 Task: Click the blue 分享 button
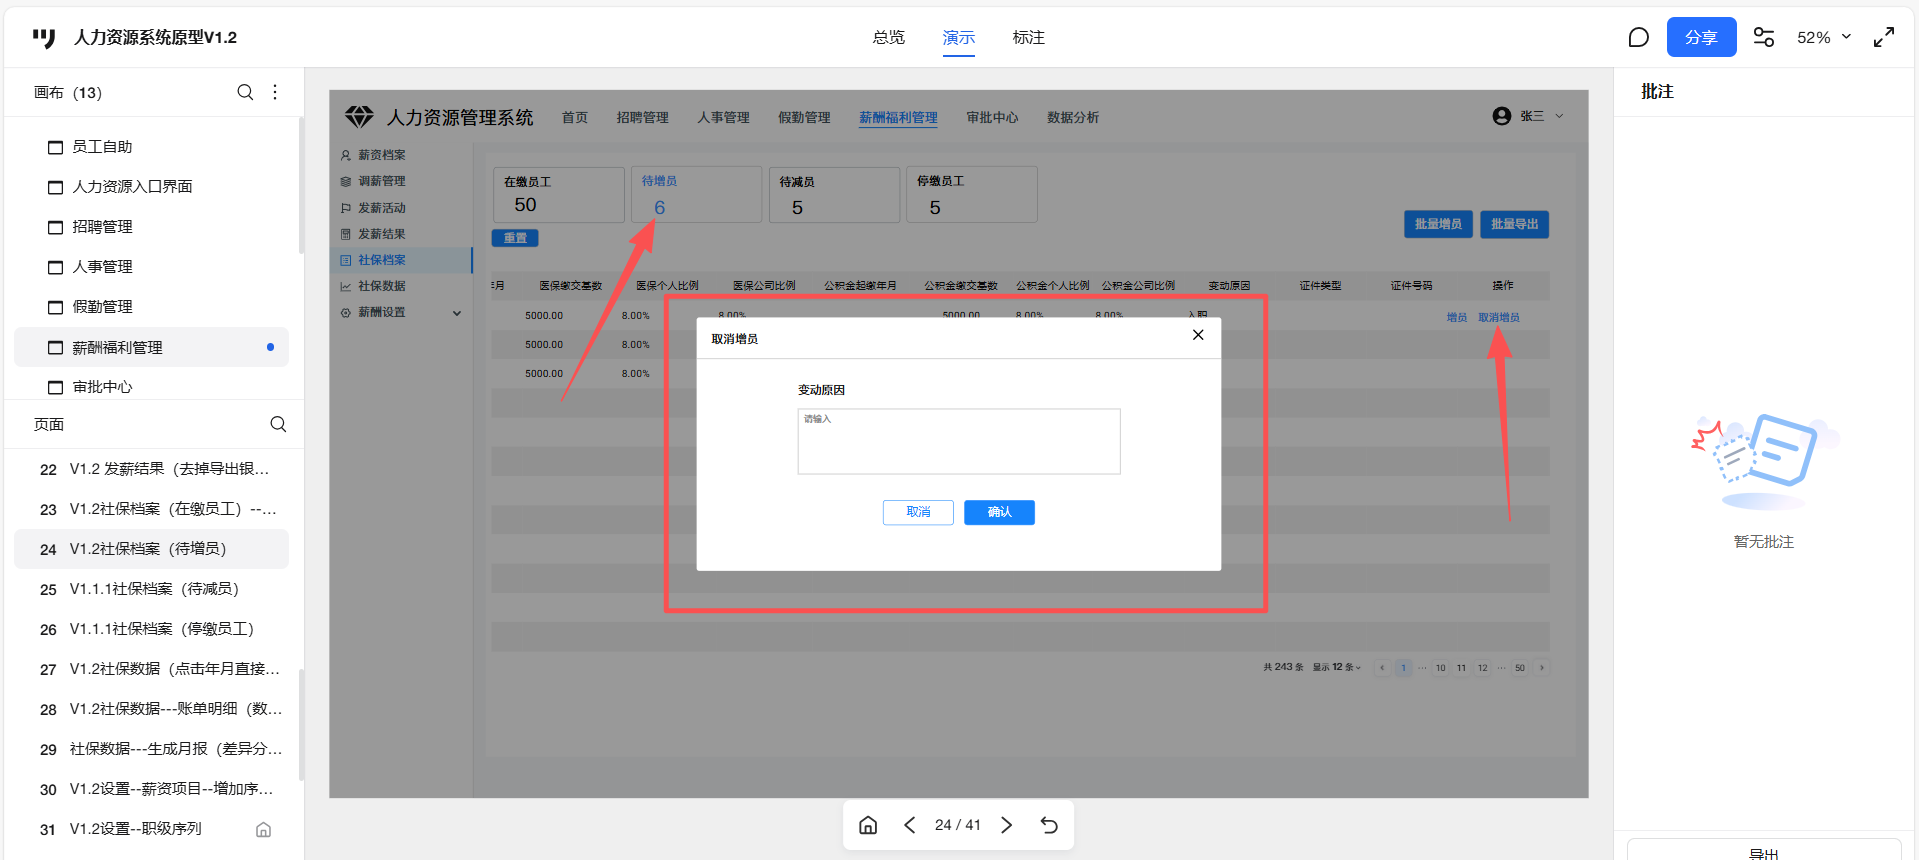[1701, 37]
